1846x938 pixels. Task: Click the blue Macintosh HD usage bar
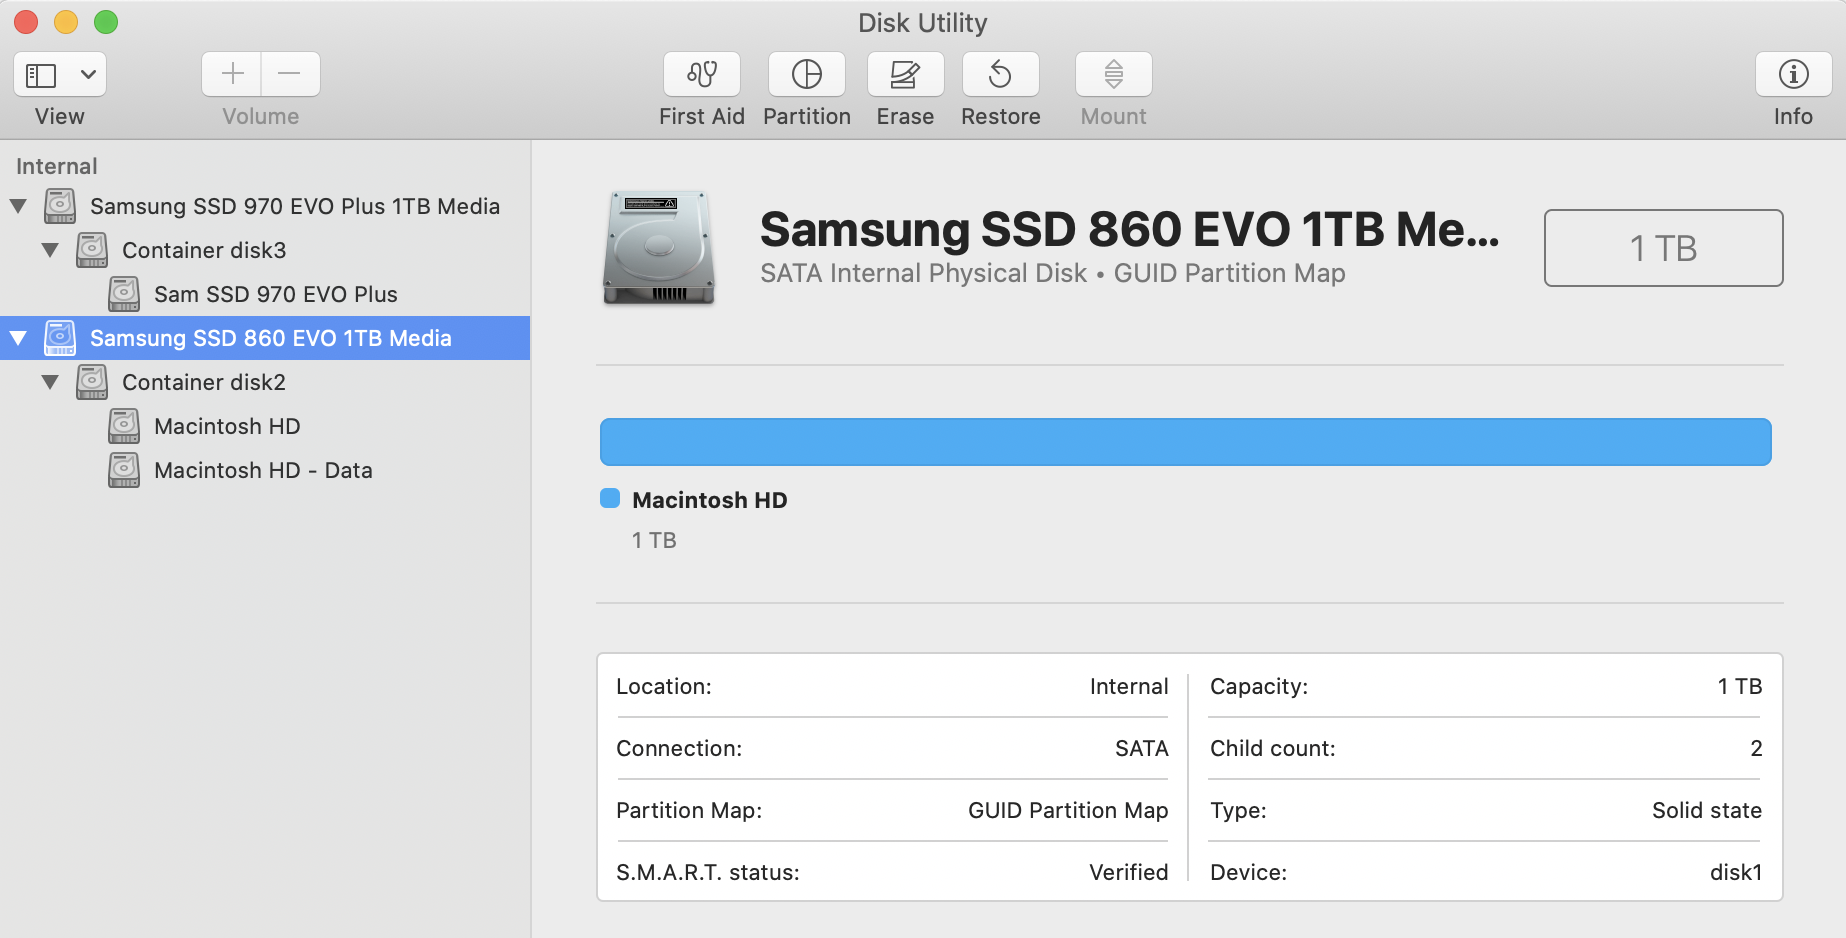click(1185, 442)
